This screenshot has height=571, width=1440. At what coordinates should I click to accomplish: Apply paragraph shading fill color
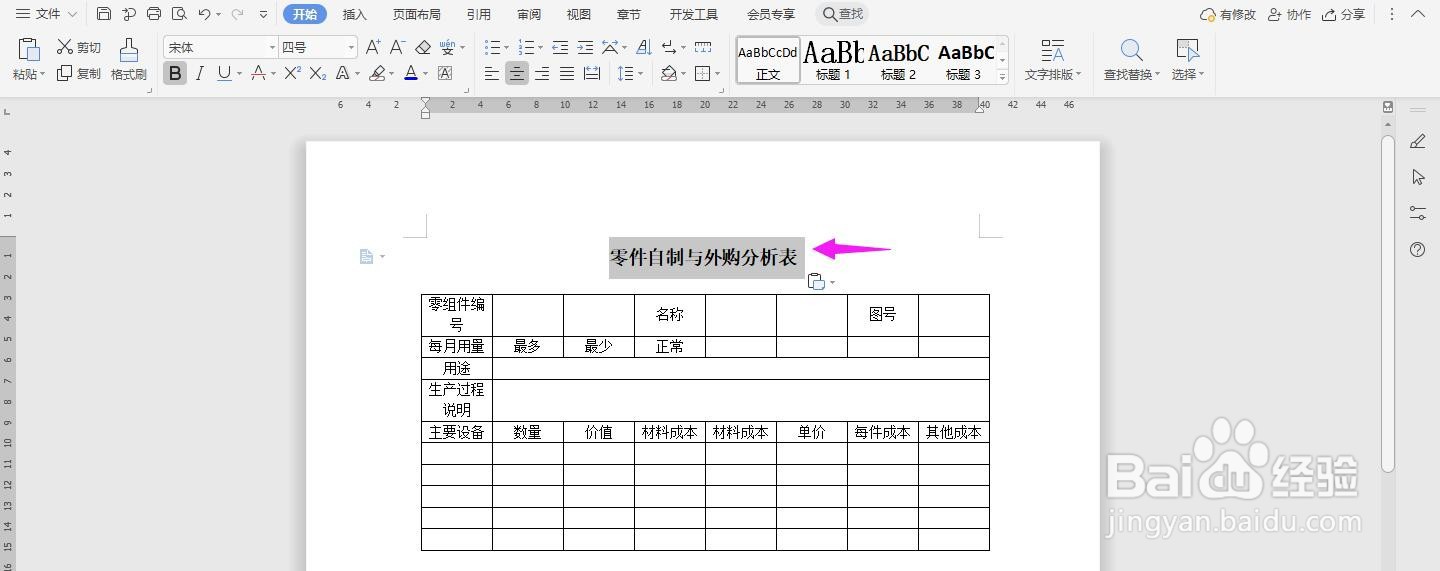tap(670, 73)
